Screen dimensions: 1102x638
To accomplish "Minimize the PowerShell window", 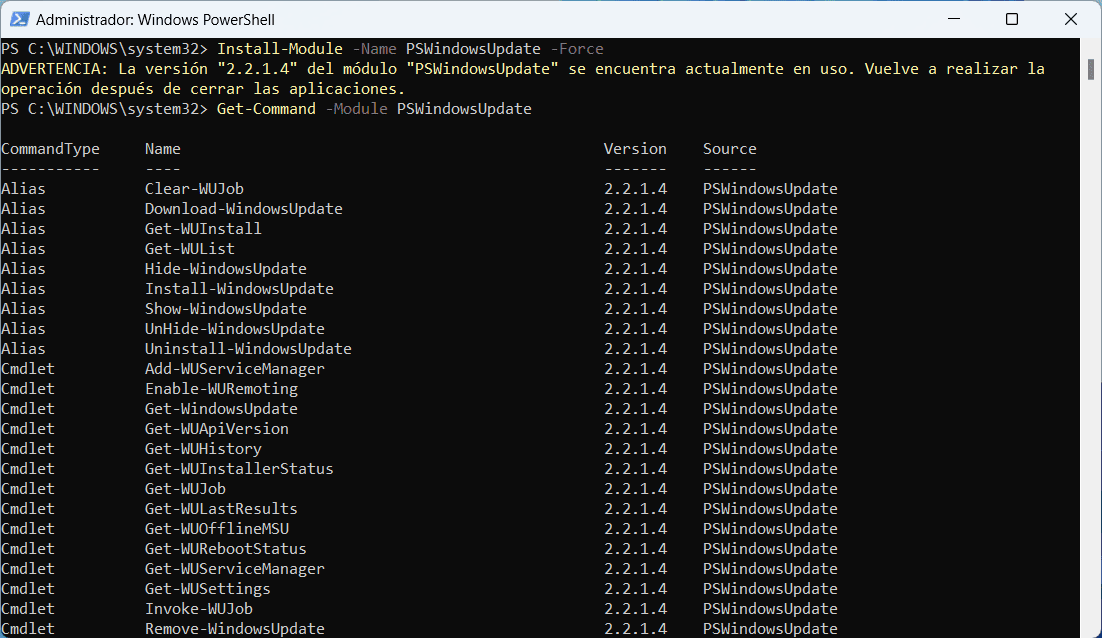I will (954, 19).
